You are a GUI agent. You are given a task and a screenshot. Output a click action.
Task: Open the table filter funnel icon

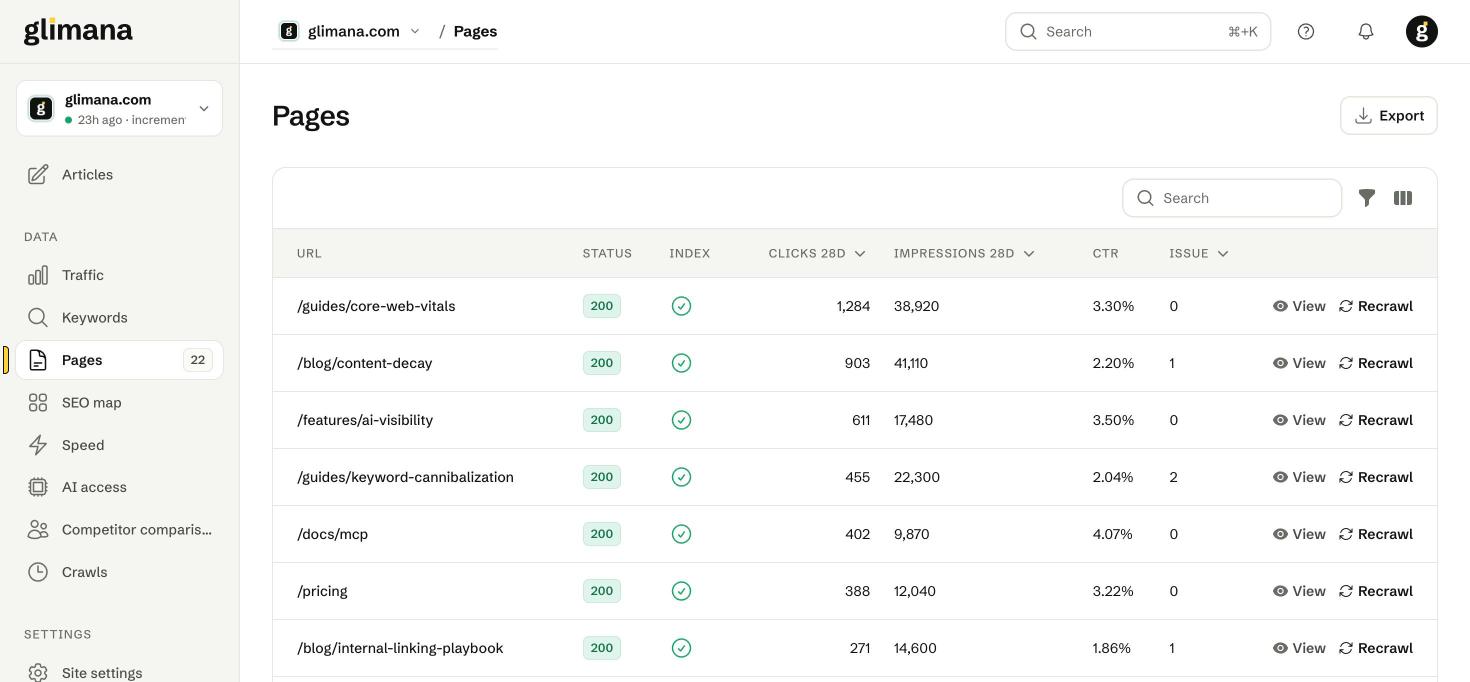[x=1367, y=198]
